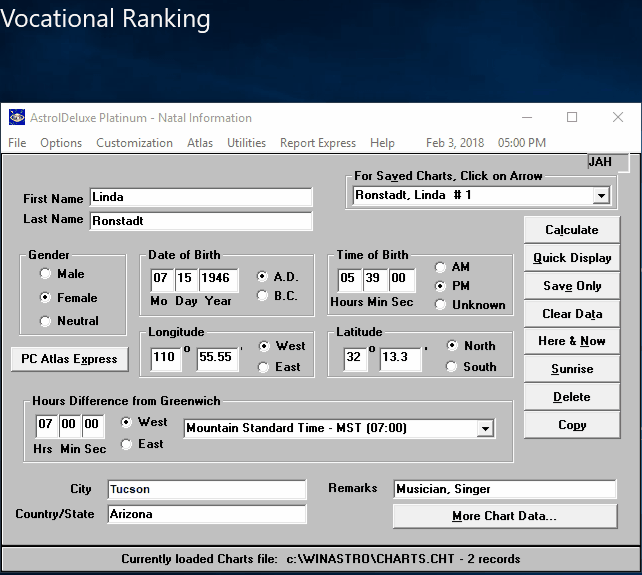
Task: Click the Copy button
Action: click(572, 425)
